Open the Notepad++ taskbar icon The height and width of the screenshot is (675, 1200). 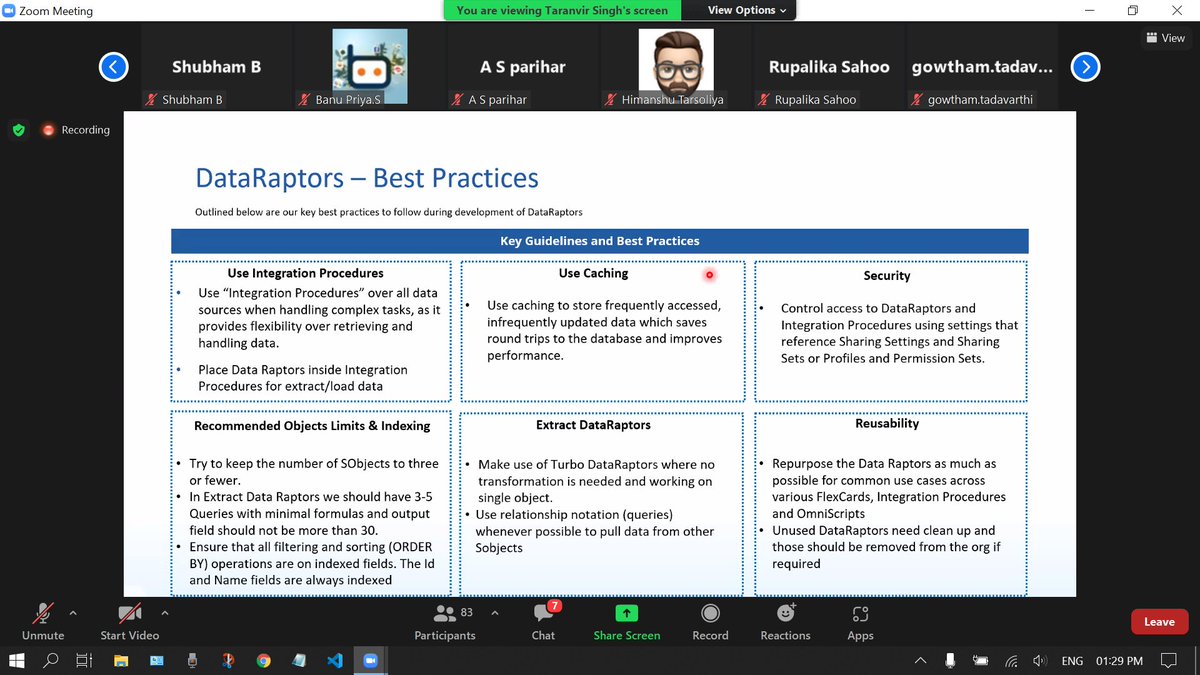pyautogui.click(x=299, y=661)
